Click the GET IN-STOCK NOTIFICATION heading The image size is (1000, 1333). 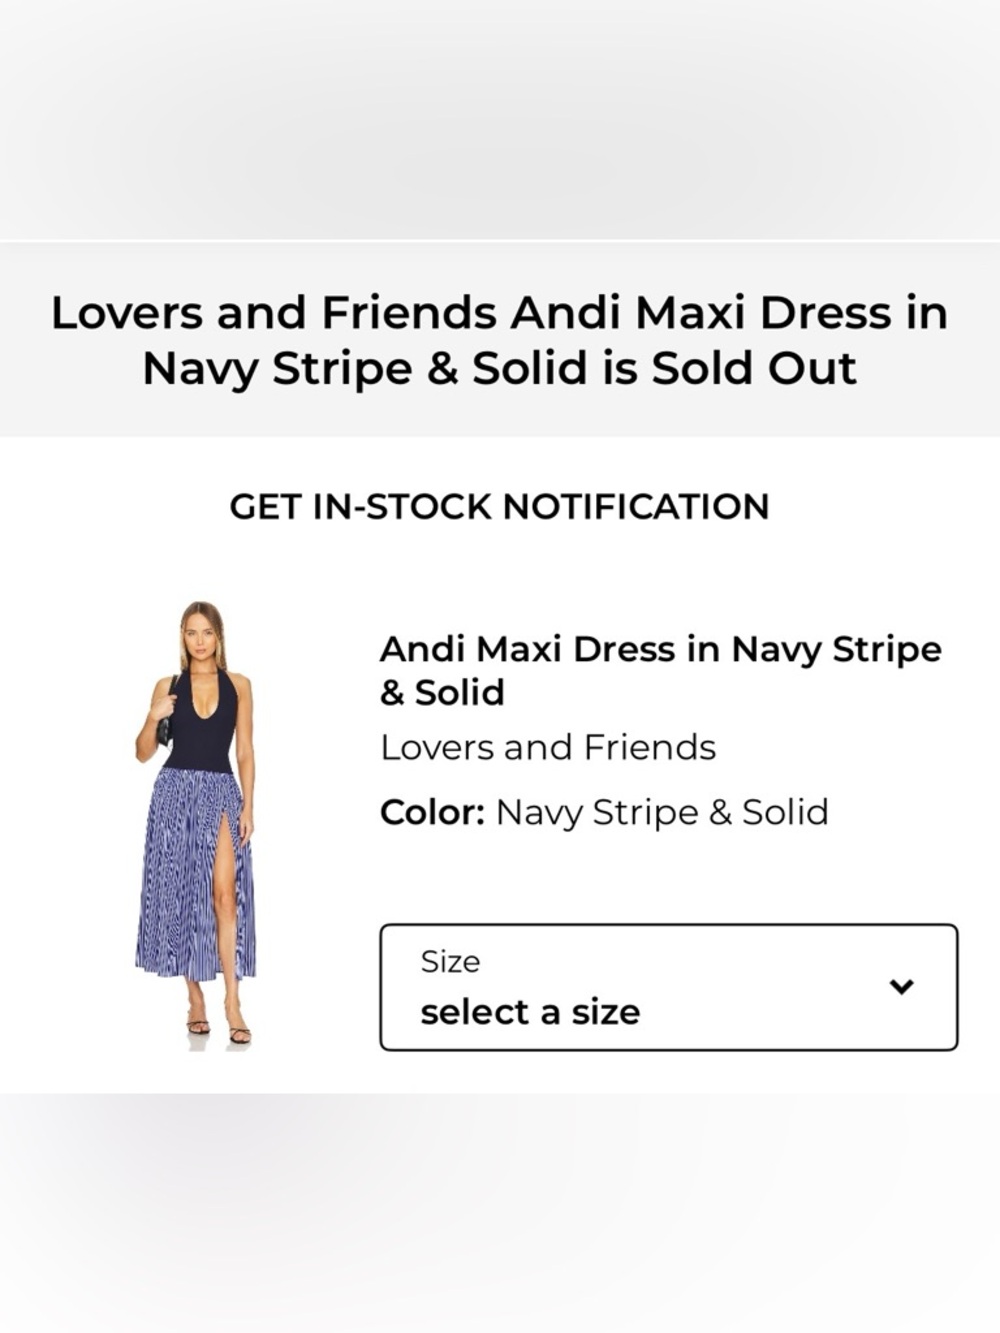(x=499, y=507)
